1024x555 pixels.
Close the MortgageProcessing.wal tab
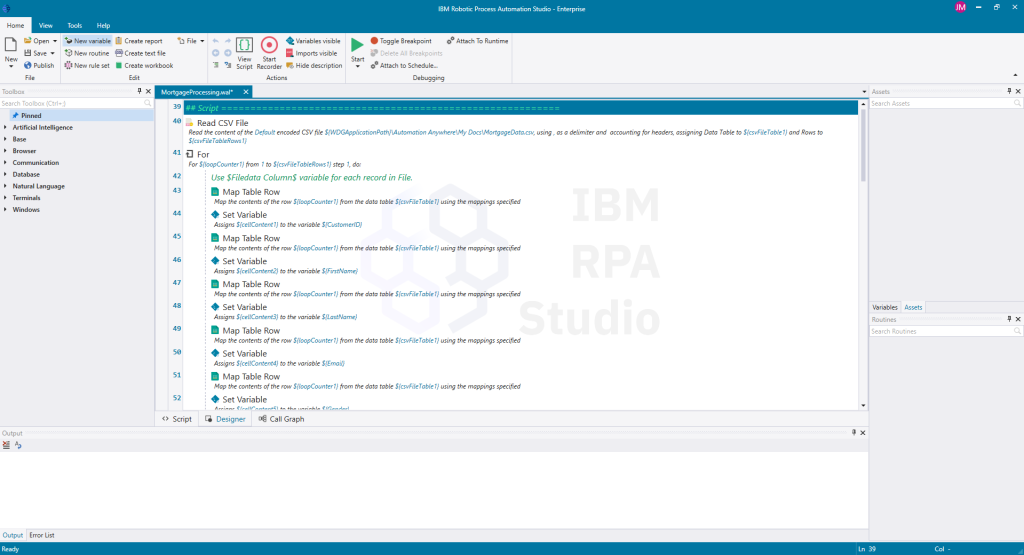246,92
